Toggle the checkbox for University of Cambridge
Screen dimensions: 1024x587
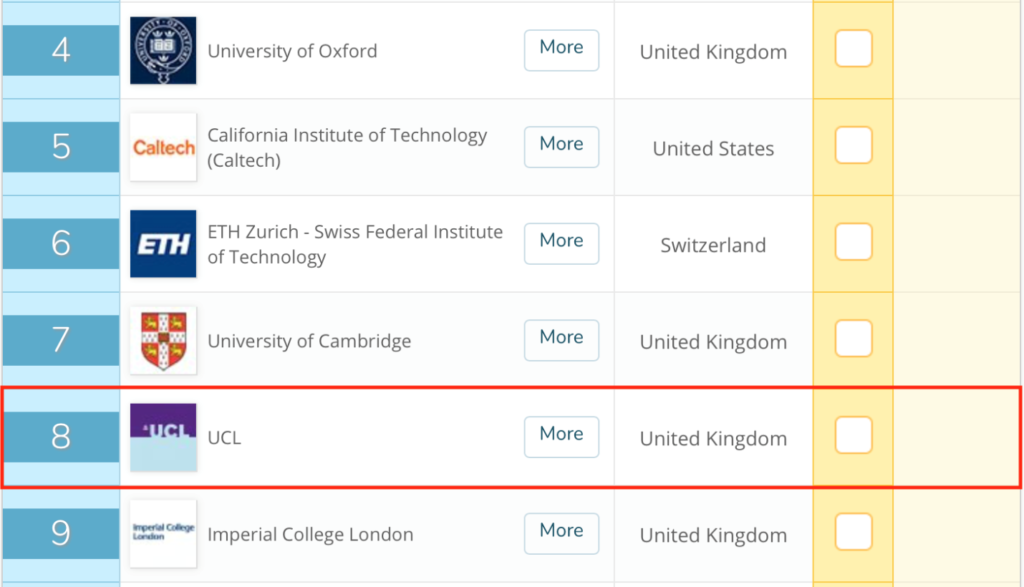(854, 338)
